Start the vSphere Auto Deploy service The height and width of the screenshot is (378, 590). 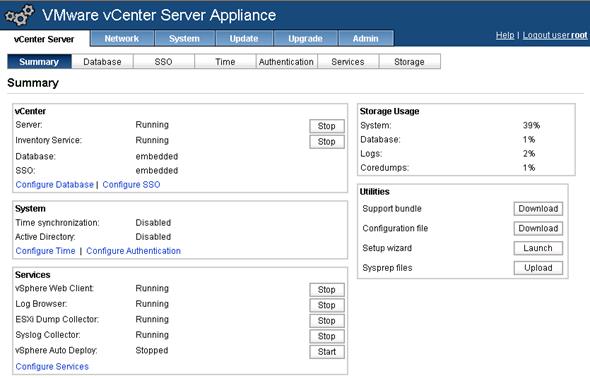(x=327, y=352)
